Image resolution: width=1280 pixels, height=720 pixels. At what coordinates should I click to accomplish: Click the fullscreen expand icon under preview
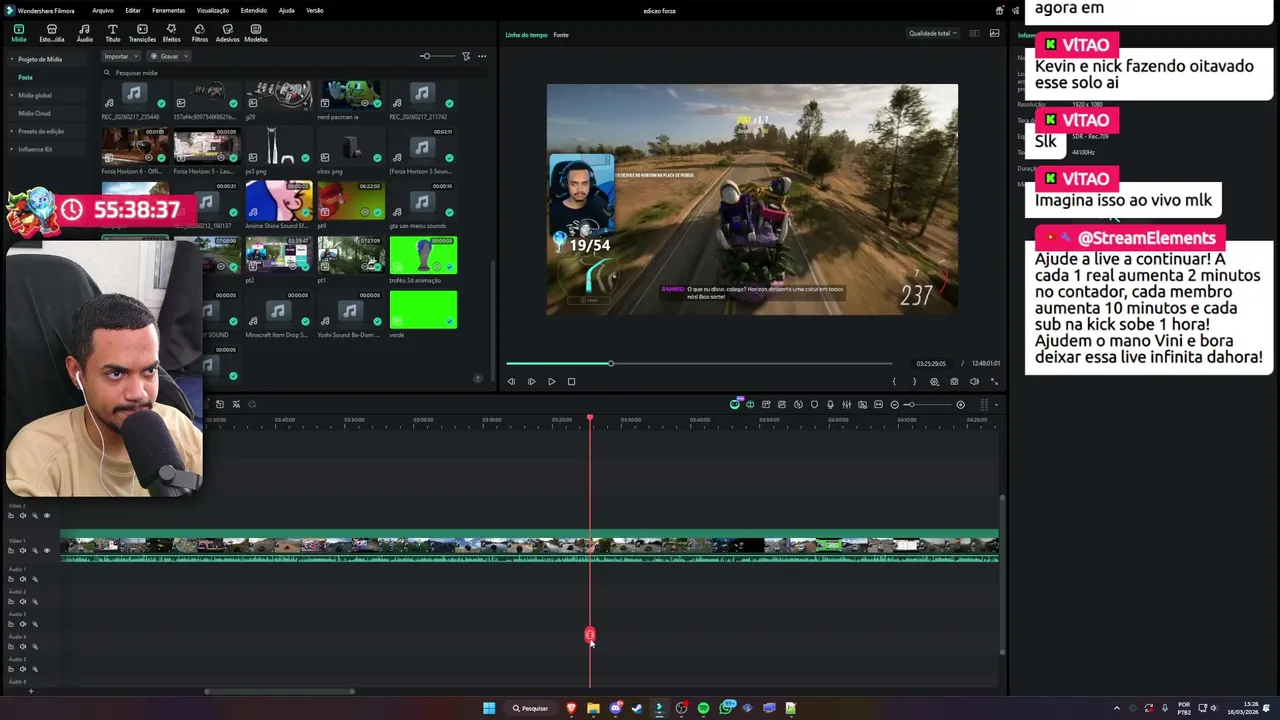click(x=994, y=381)
